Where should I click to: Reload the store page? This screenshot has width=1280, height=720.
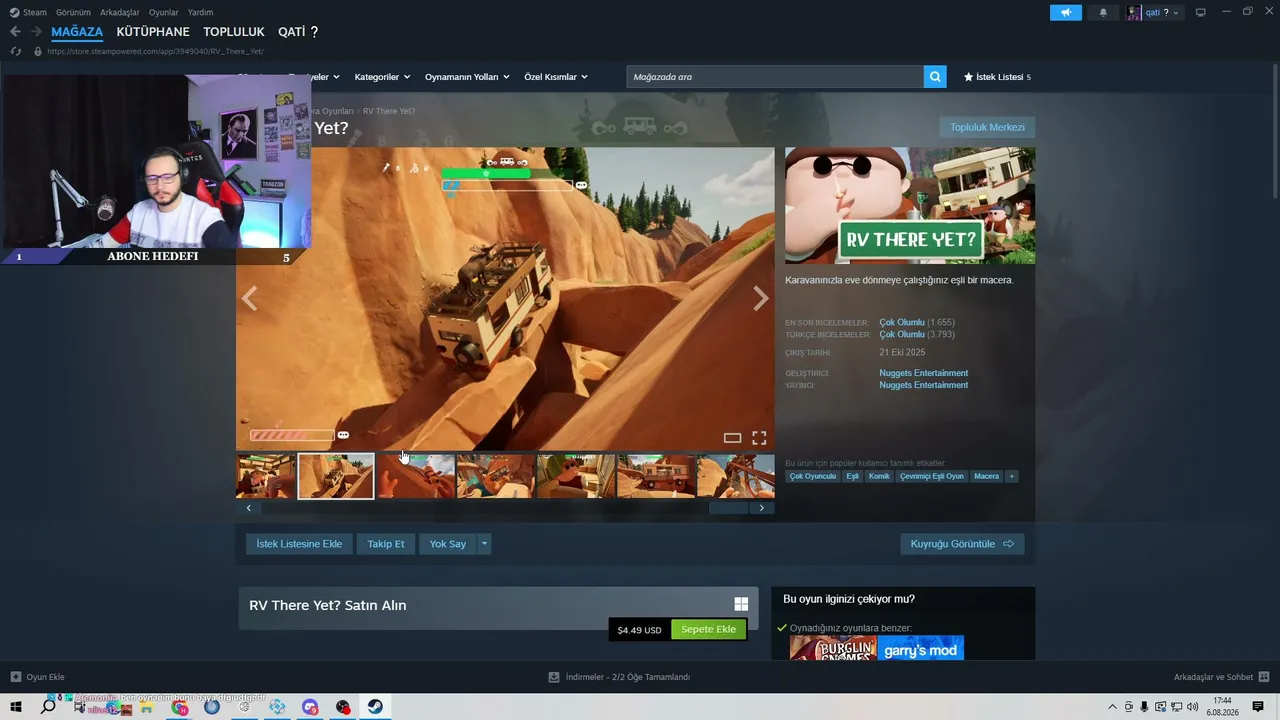click(15, 51)
